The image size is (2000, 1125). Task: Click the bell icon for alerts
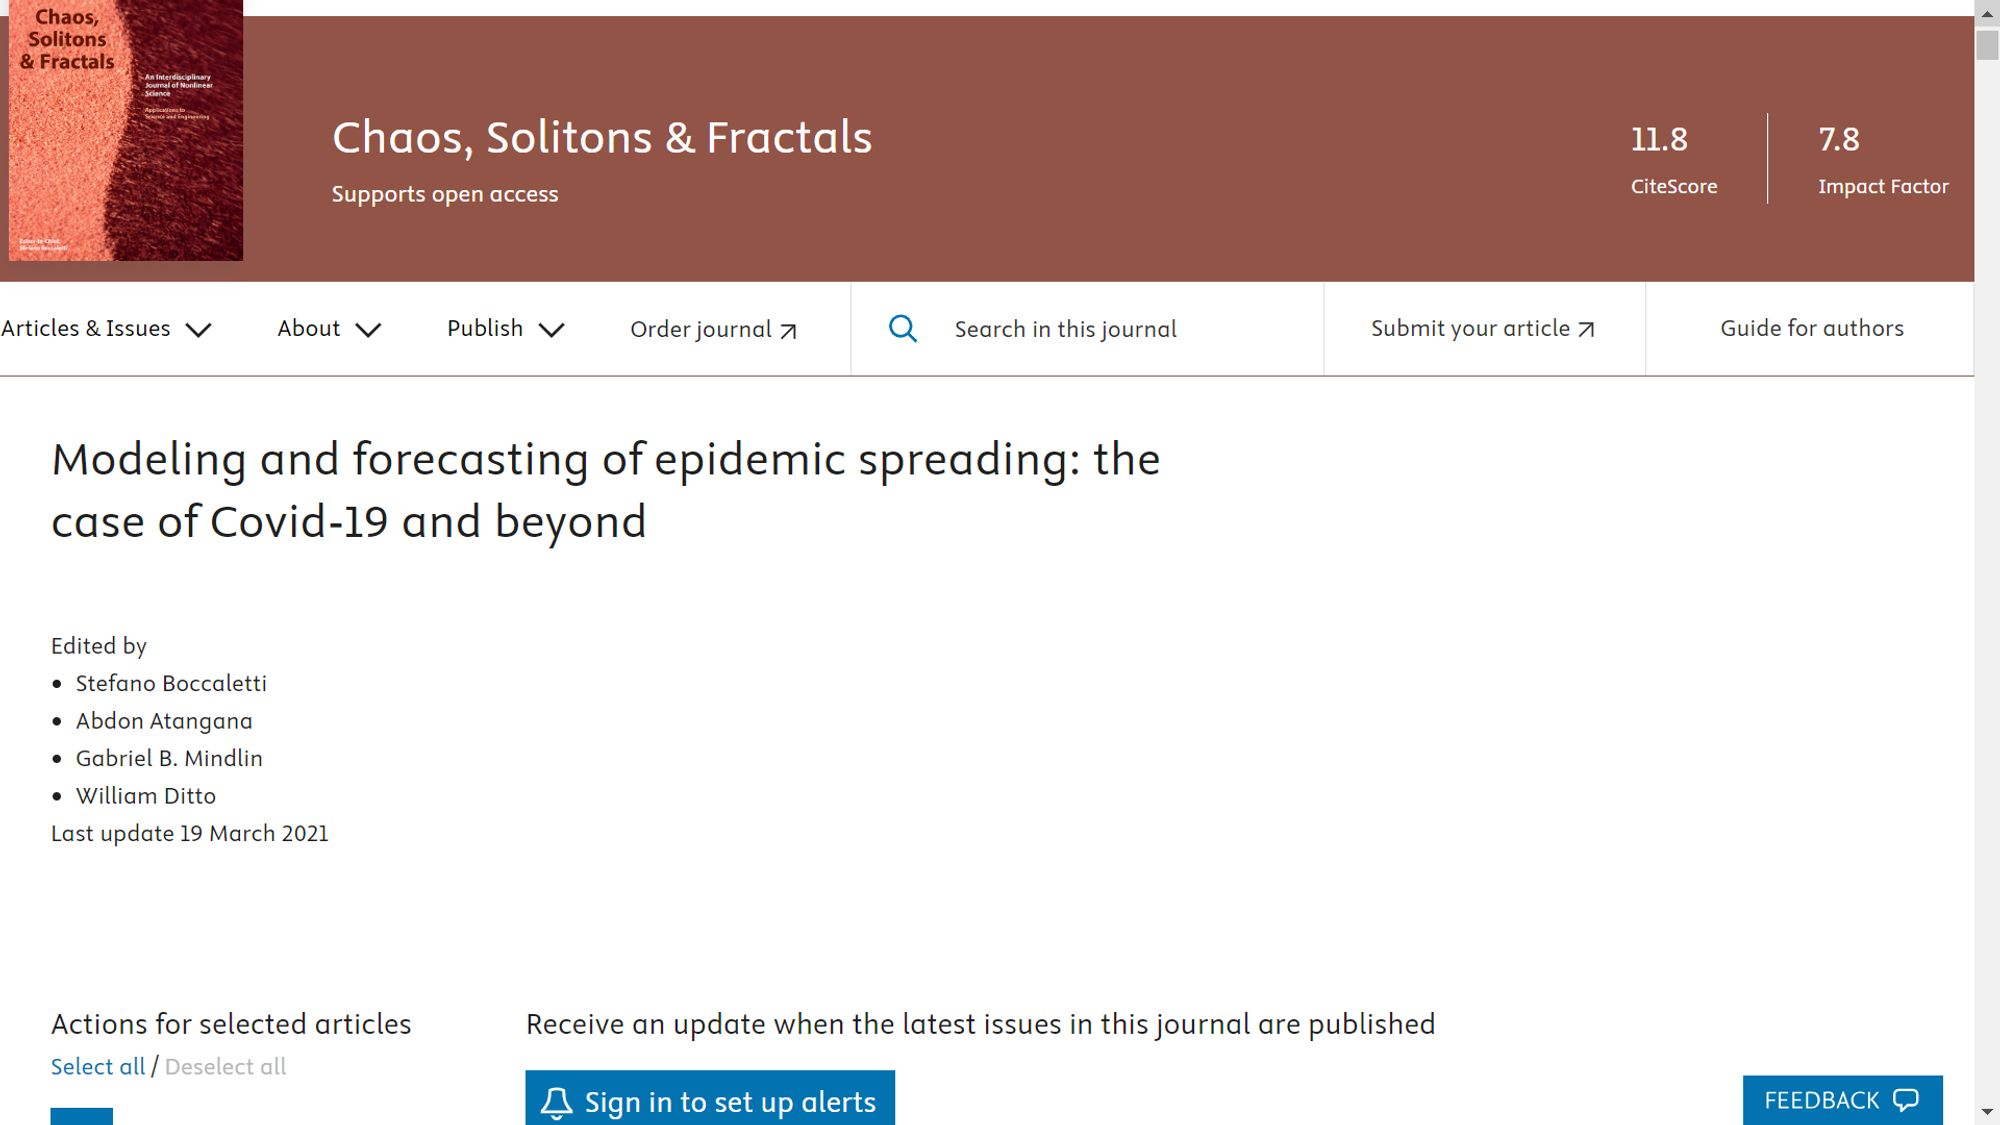click(x=556, y=1102)
